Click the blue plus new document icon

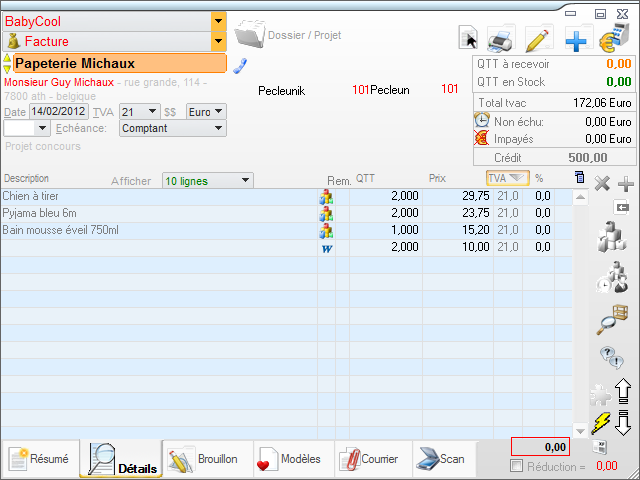click(x=577, y=39)
